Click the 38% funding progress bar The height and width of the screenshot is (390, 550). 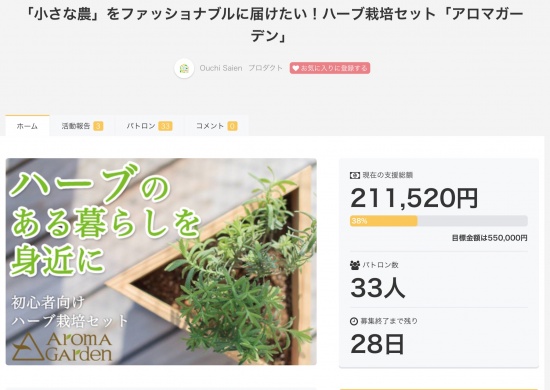(439, 221)
